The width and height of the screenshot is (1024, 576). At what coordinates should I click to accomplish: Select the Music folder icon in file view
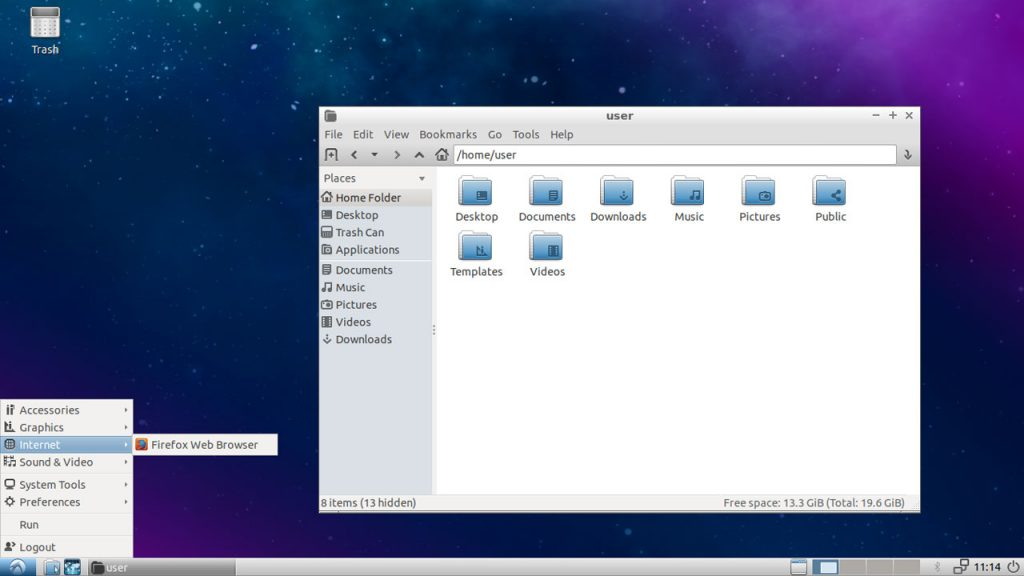688,191
